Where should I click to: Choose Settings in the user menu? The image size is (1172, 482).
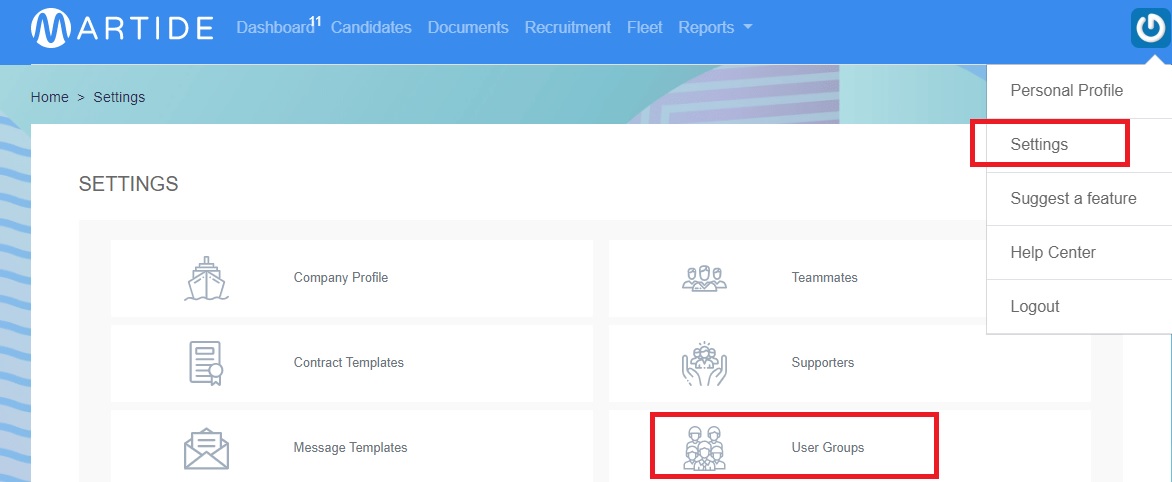click(x=1079, y=145)
